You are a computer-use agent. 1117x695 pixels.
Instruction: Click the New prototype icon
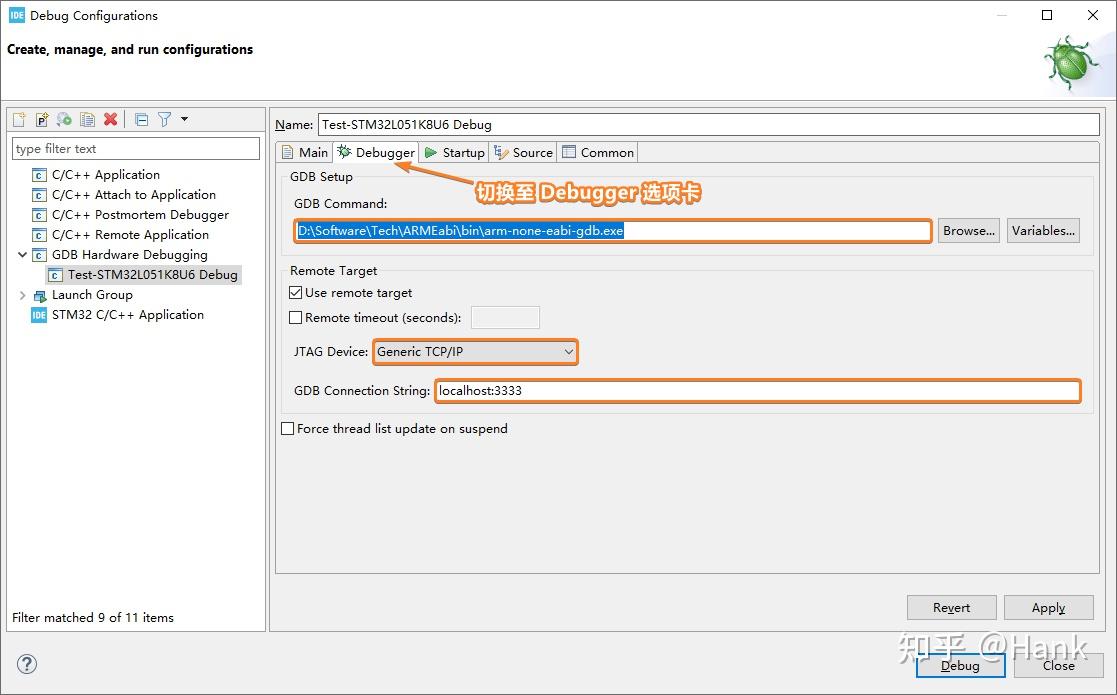[42, 120]
